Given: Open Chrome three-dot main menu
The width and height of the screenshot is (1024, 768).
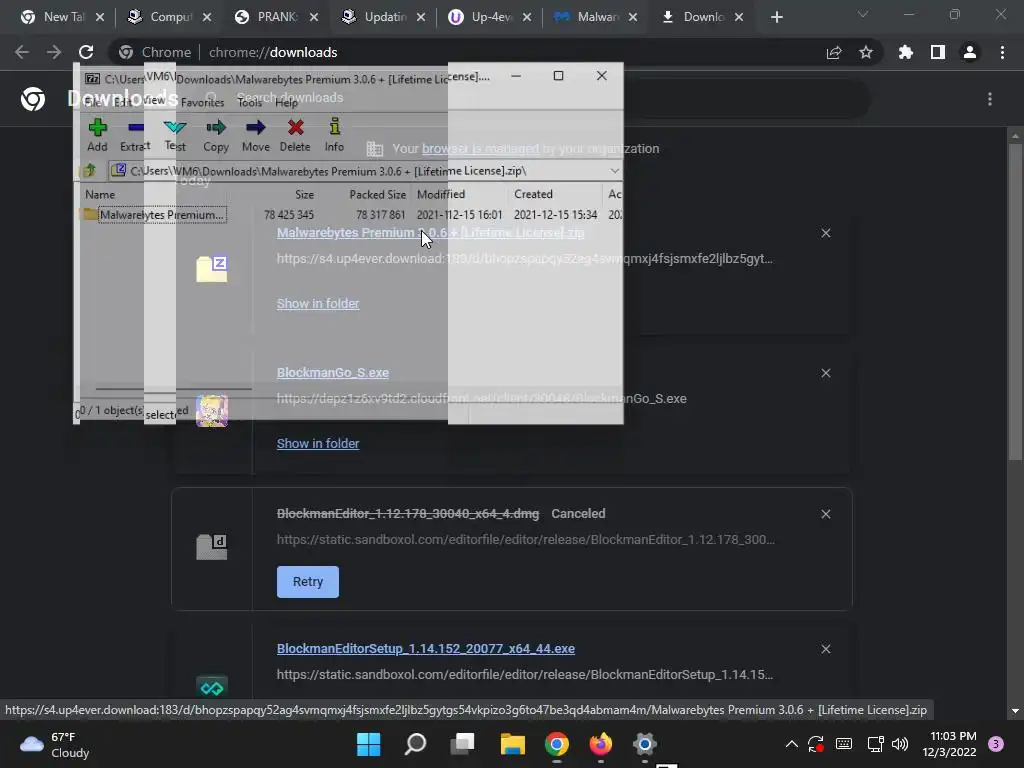Looking at the screenshot, I should coord(1002,52).
